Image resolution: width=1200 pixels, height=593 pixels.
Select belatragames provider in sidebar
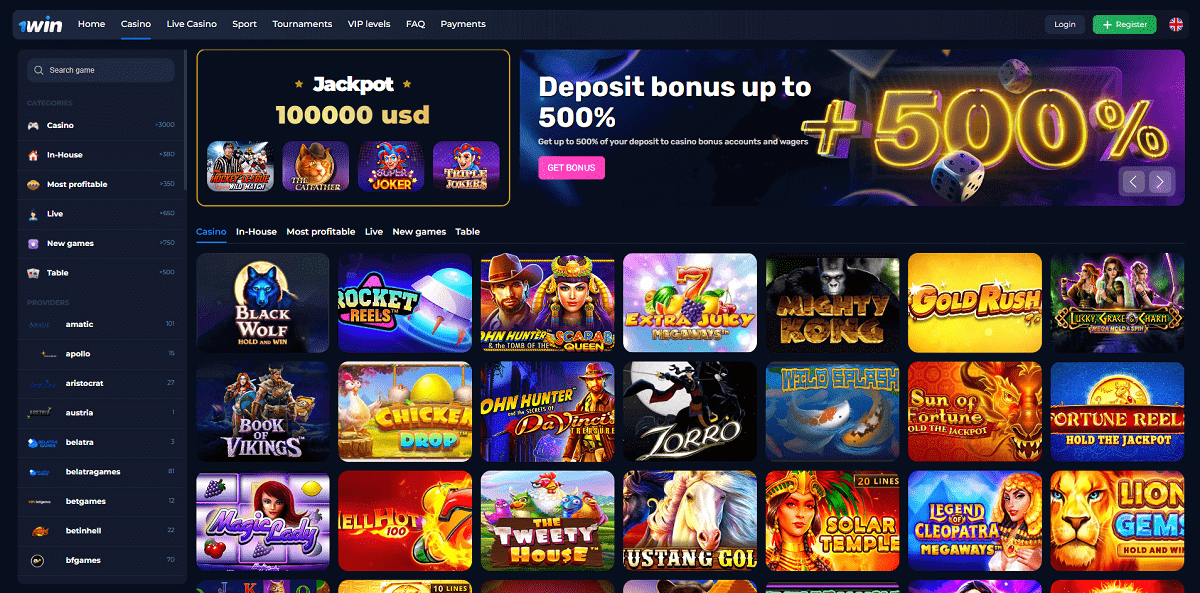tap(101, 471)
